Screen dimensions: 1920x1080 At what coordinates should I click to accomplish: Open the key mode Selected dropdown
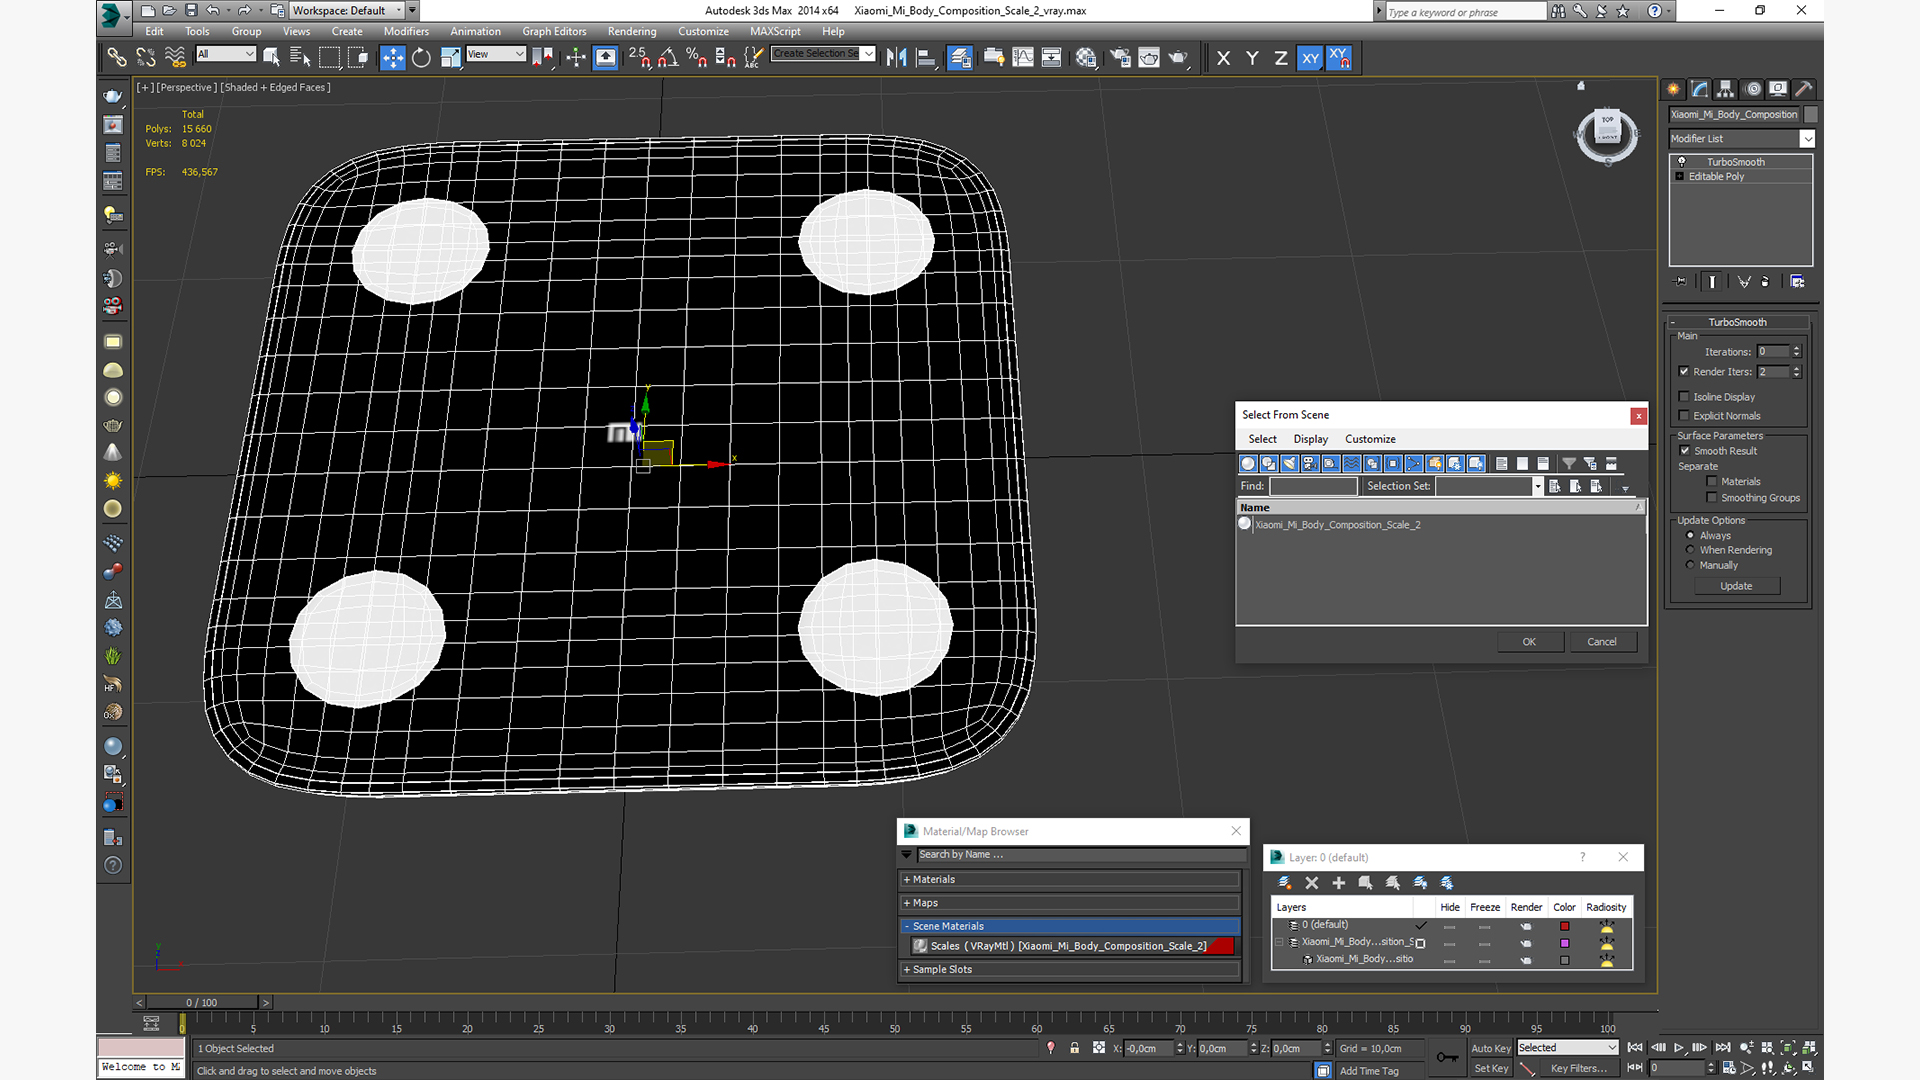pyautogui.click(x=1567, y=1048)
